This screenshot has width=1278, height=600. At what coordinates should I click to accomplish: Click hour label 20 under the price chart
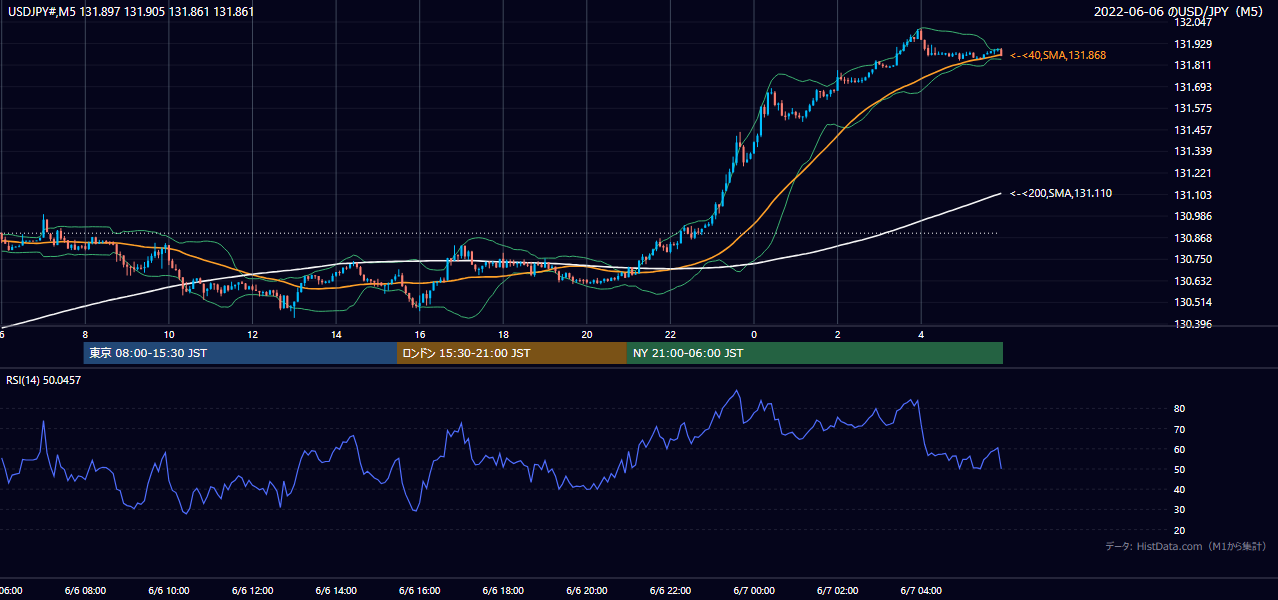[x=587, y=335]
